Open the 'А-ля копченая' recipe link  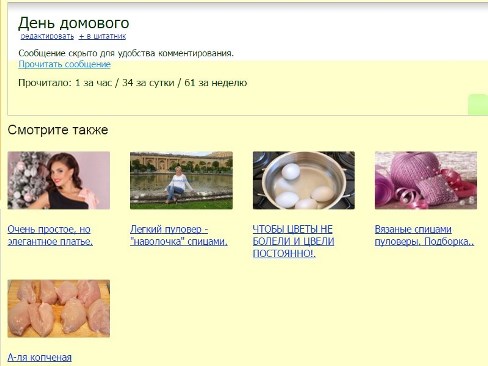tap(39, 358)
